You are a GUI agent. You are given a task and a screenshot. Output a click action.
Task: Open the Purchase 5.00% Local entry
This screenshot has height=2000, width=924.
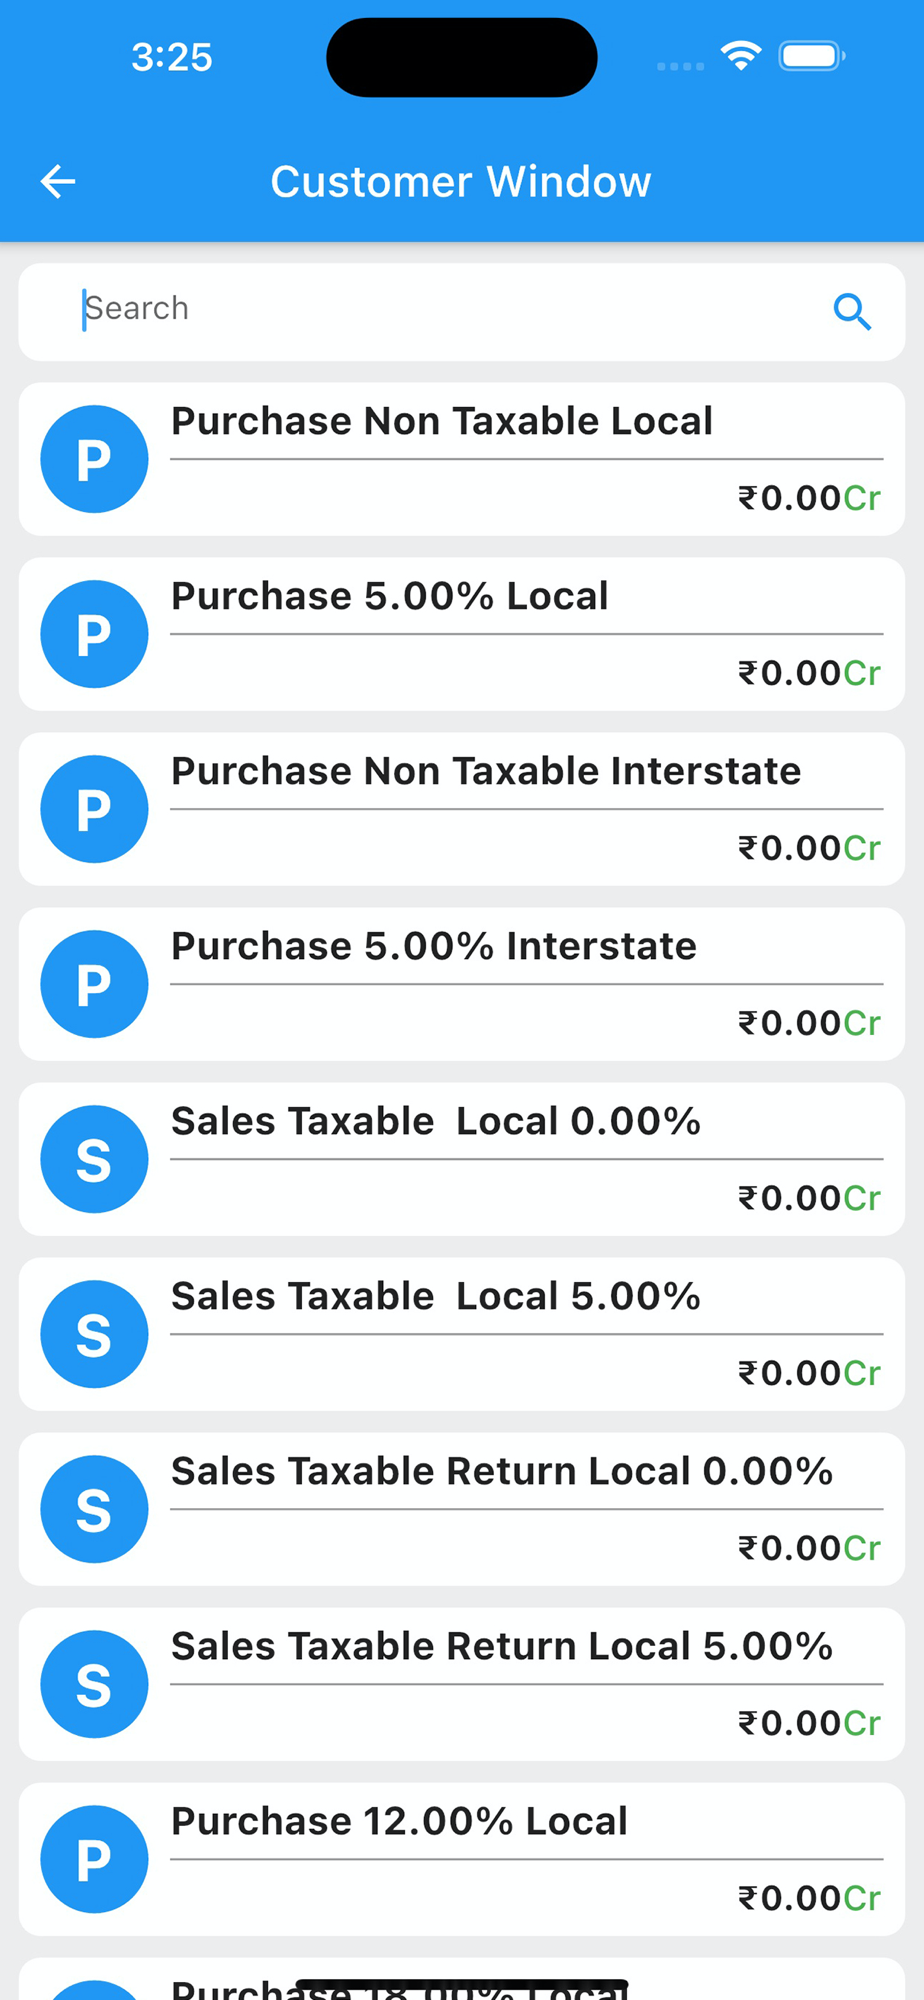click(x=389, y=596)
